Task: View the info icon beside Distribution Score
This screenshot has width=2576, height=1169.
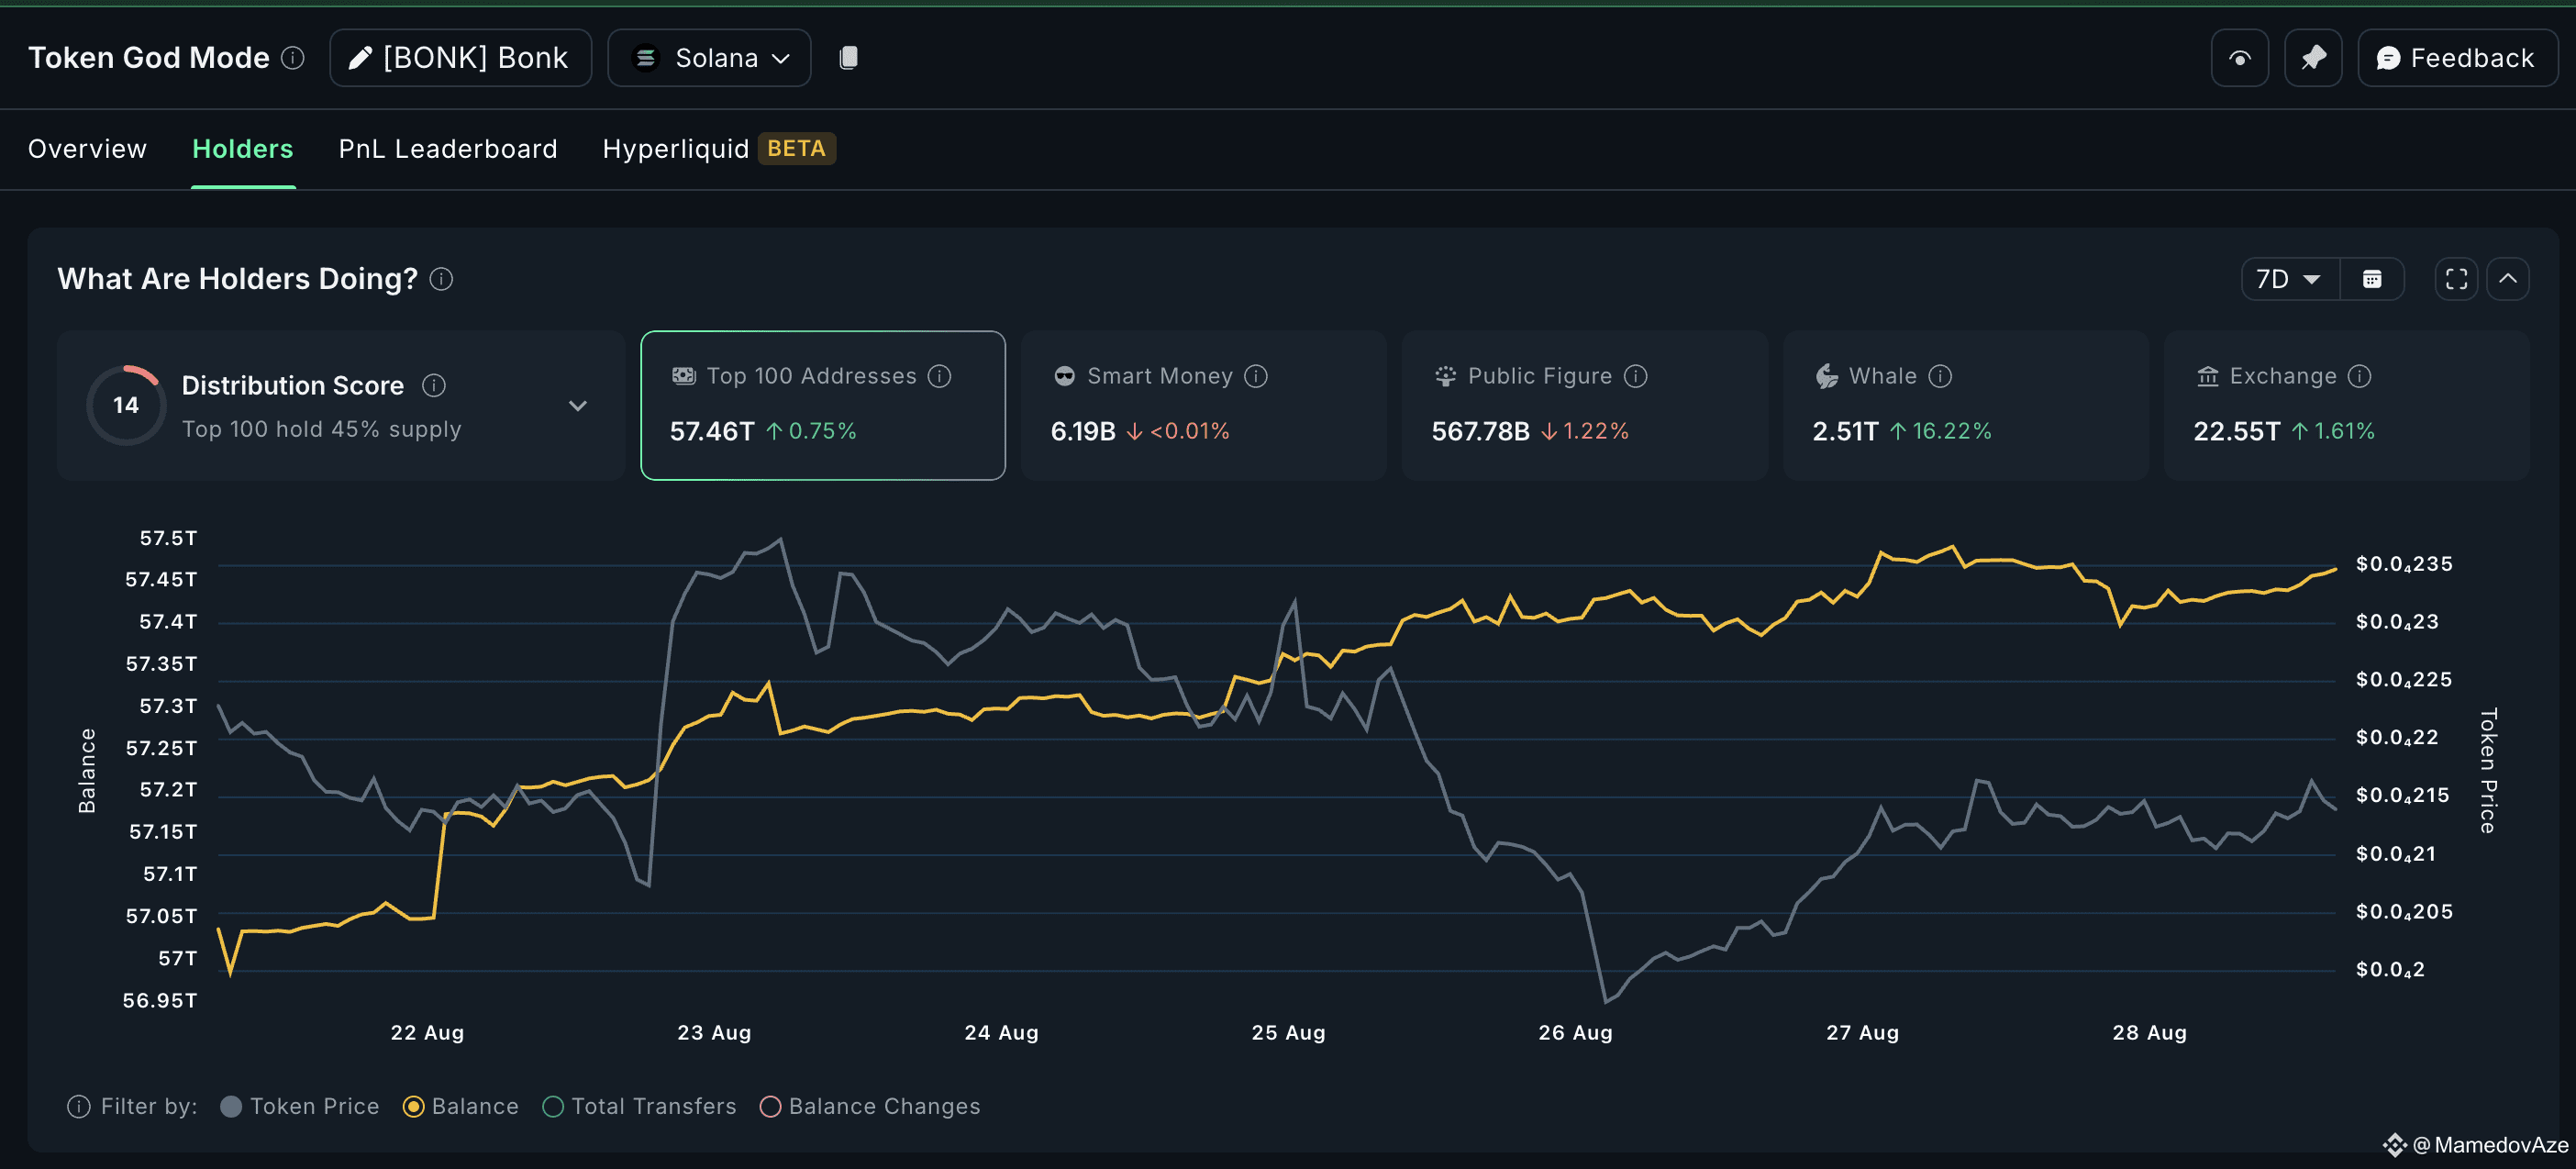Action: pos(434,385)
